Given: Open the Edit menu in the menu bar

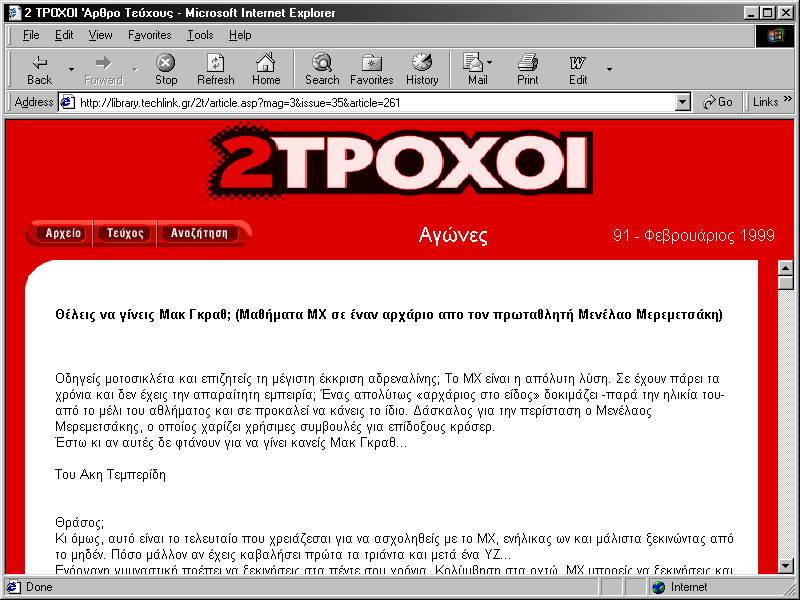Looking at the screenshot, I should pyautogui.click(x=64, y=35).
